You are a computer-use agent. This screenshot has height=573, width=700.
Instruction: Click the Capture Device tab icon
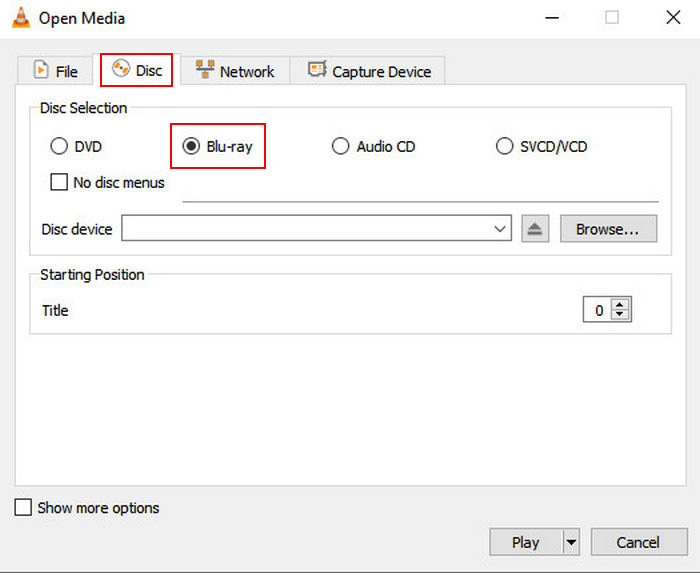[x=317, y=71]
